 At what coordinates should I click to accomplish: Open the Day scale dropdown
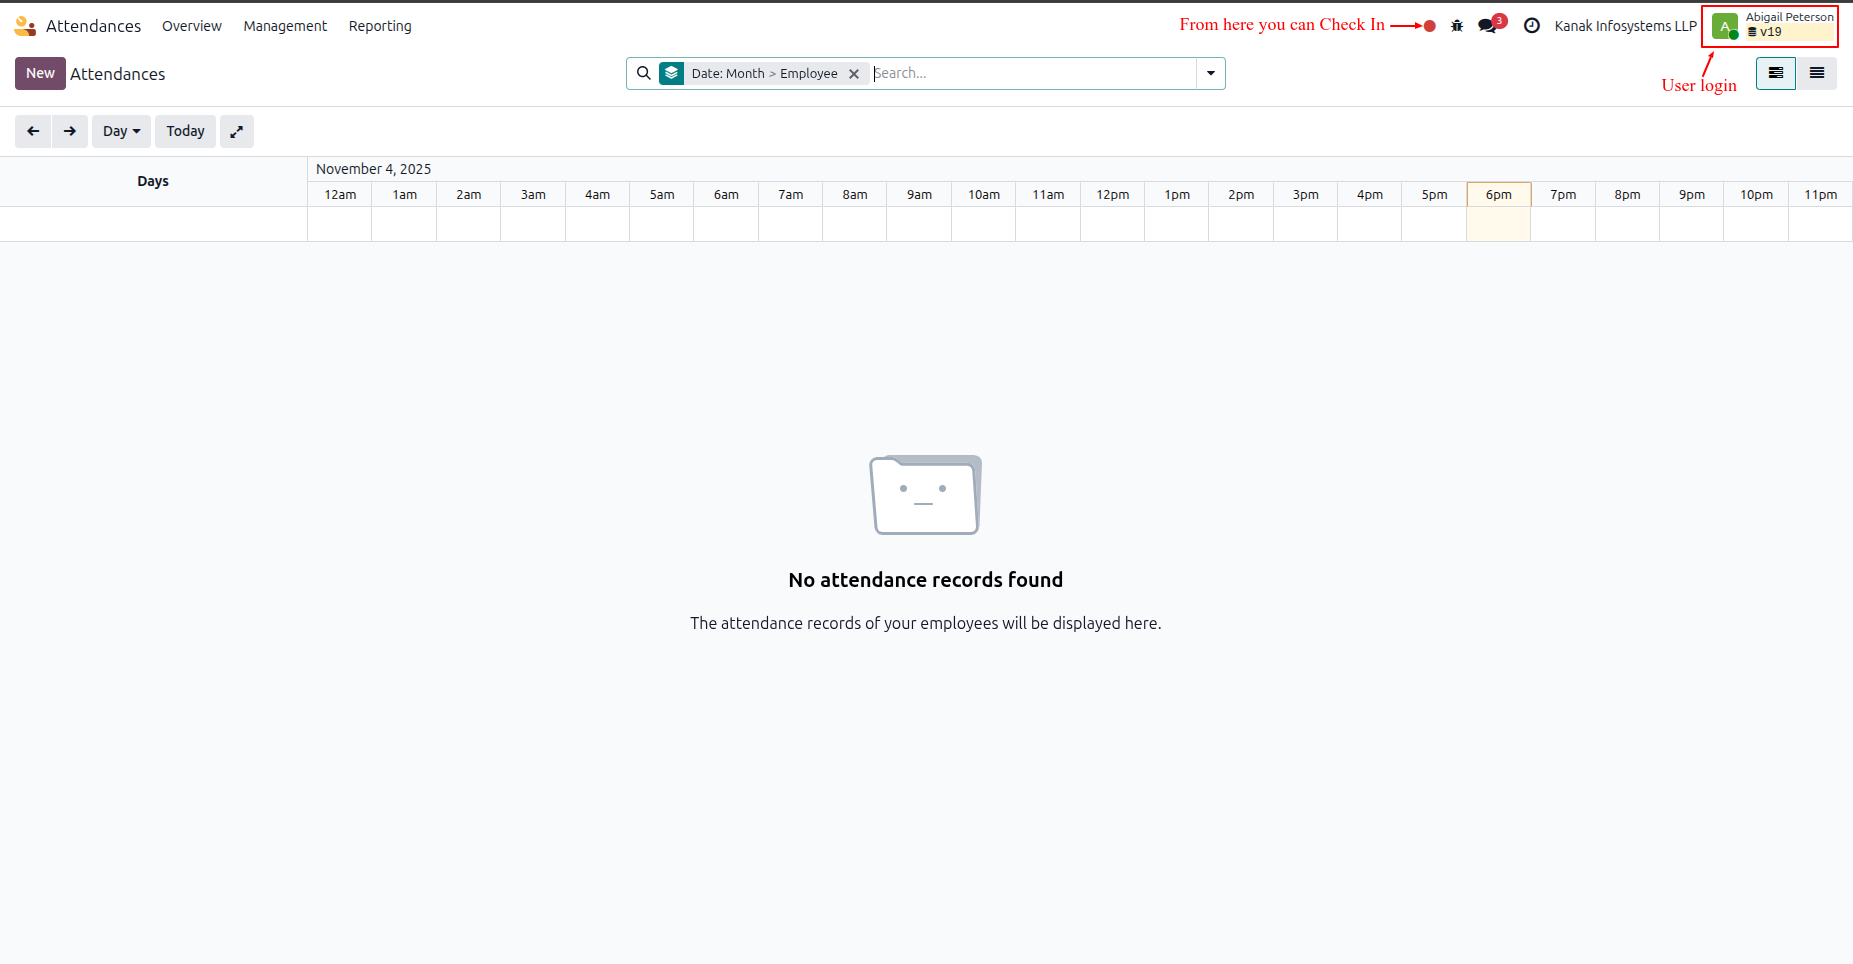(121, 131)
